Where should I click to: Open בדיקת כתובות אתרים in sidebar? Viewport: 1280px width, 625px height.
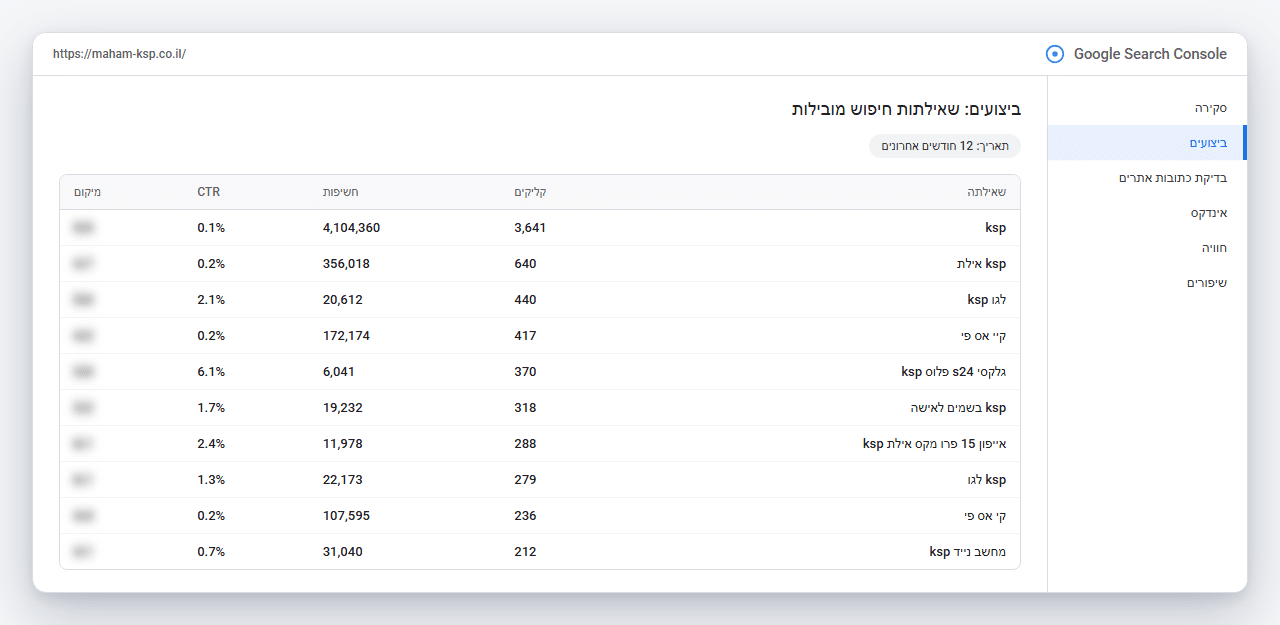pos(1173,178)
